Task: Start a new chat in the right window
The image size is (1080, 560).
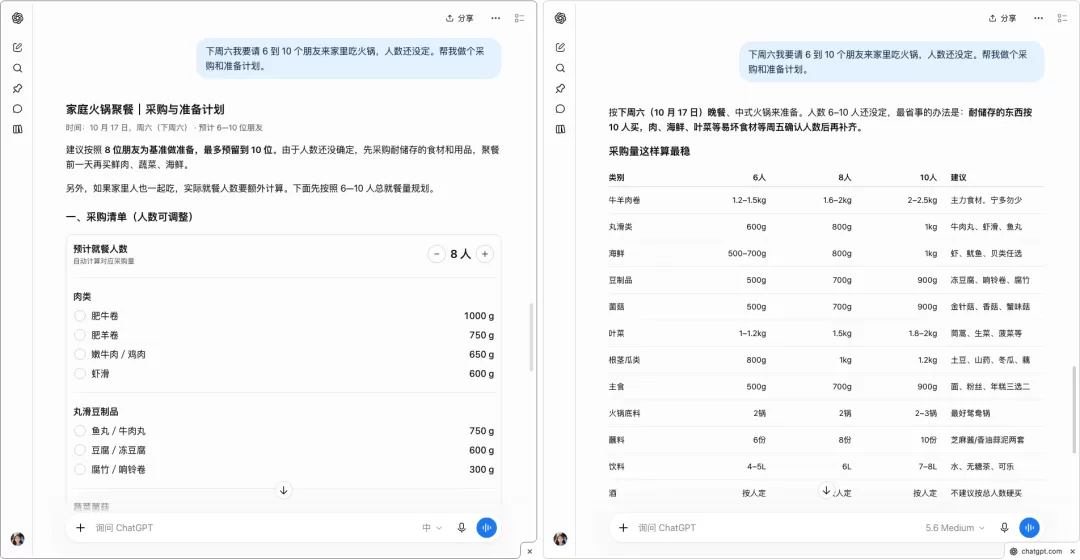Action: (561, 48)
